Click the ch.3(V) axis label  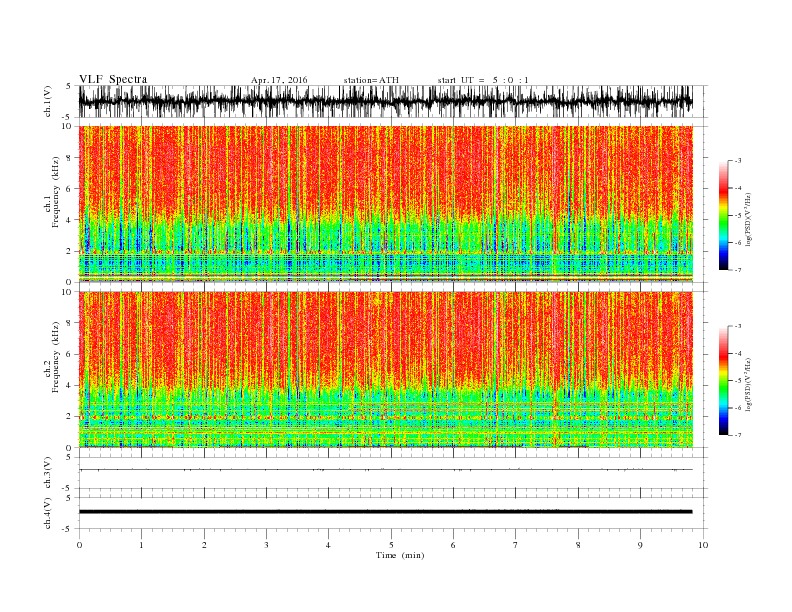(48, 473)
